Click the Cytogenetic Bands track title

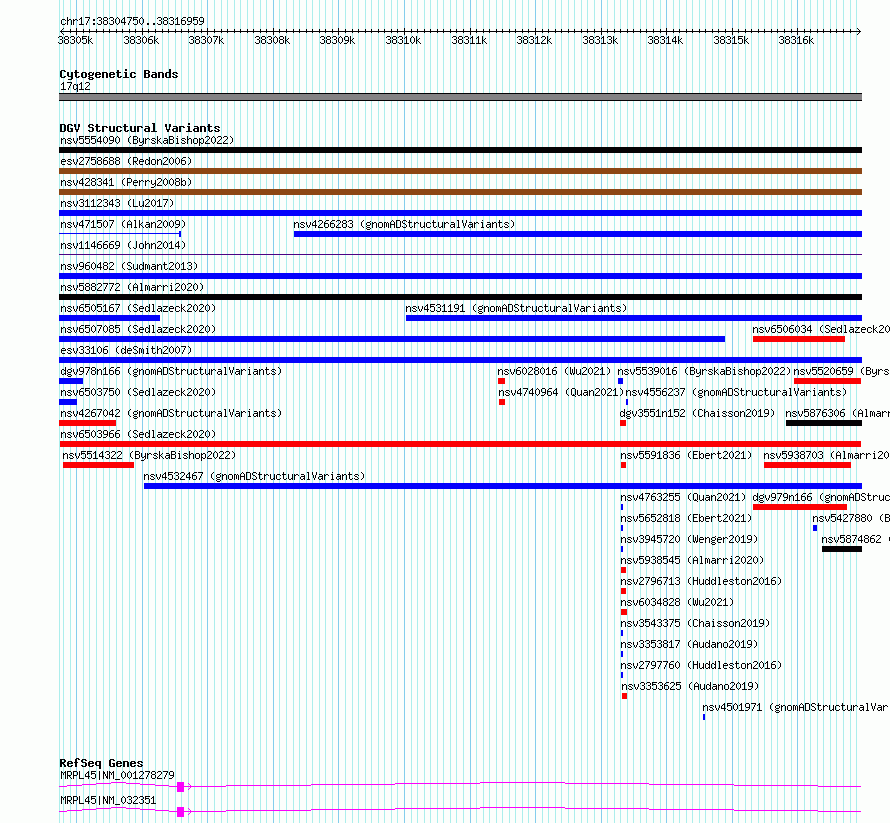[x=119, y=74]
